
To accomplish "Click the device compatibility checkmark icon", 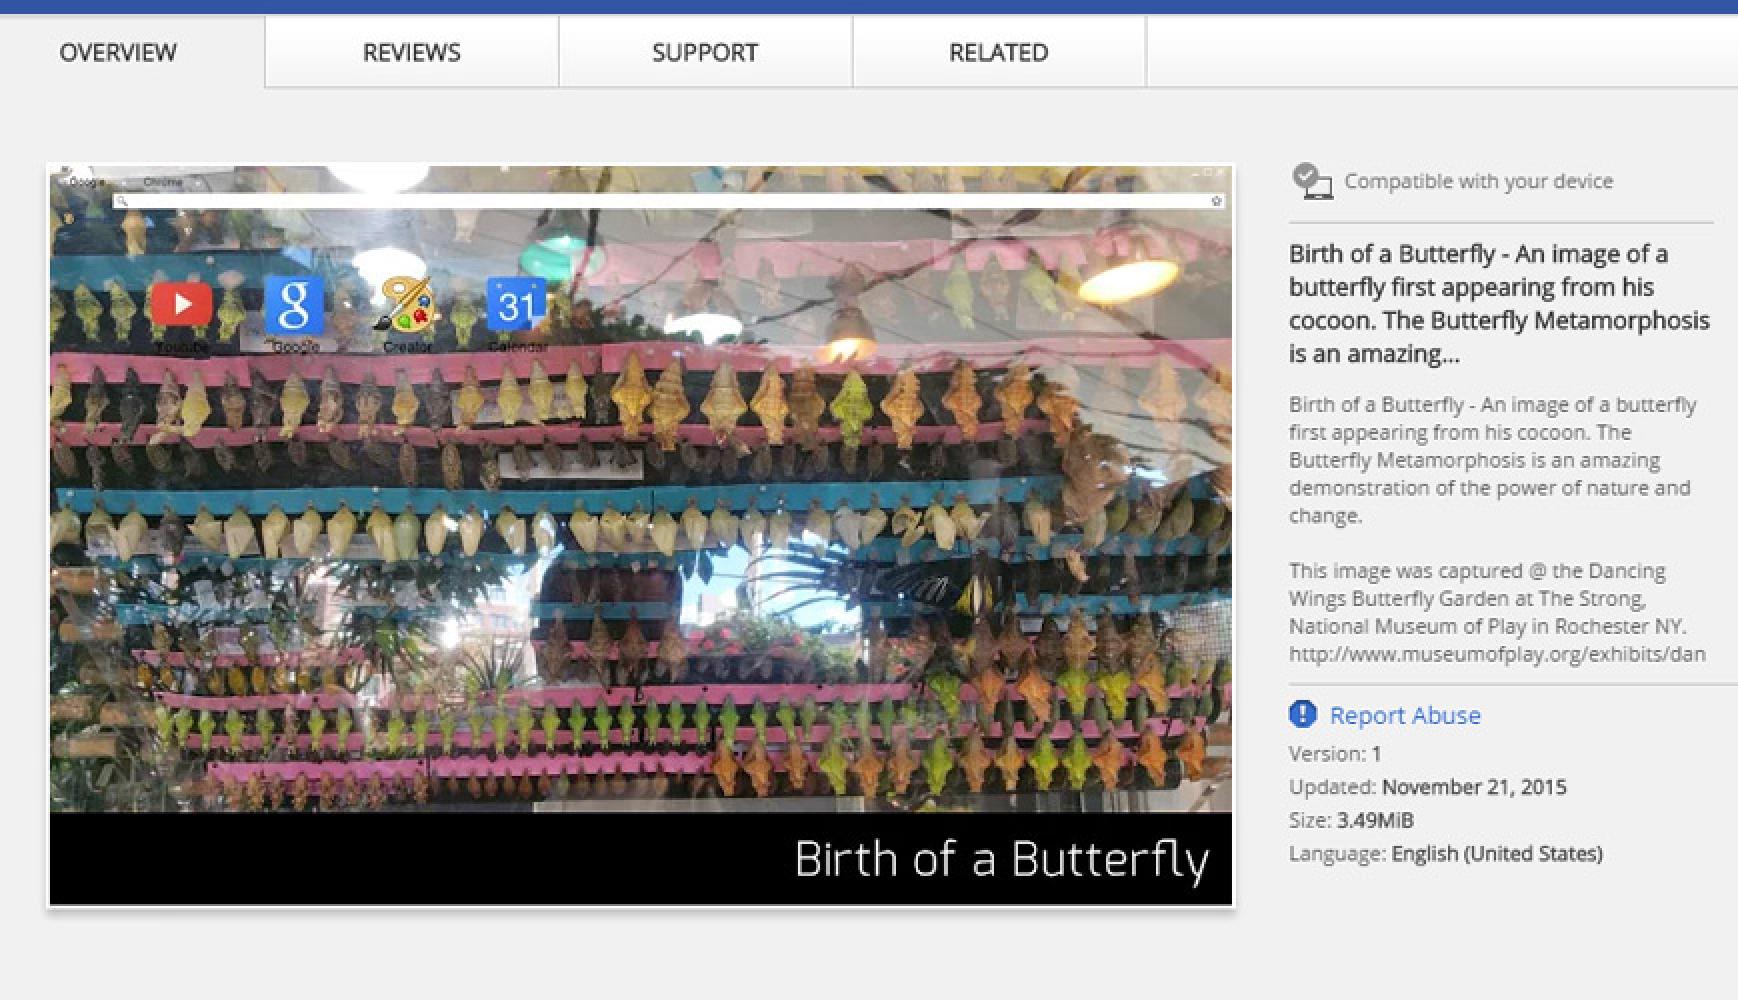I will coord(1311,181).
